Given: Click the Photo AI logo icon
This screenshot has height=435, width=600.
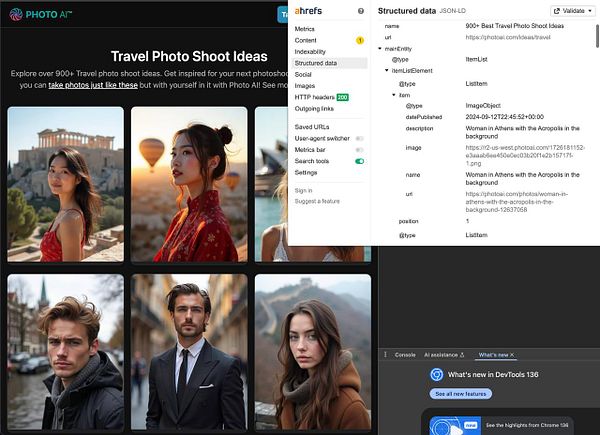Looking at the screenshot, I should tap(16, 15).
